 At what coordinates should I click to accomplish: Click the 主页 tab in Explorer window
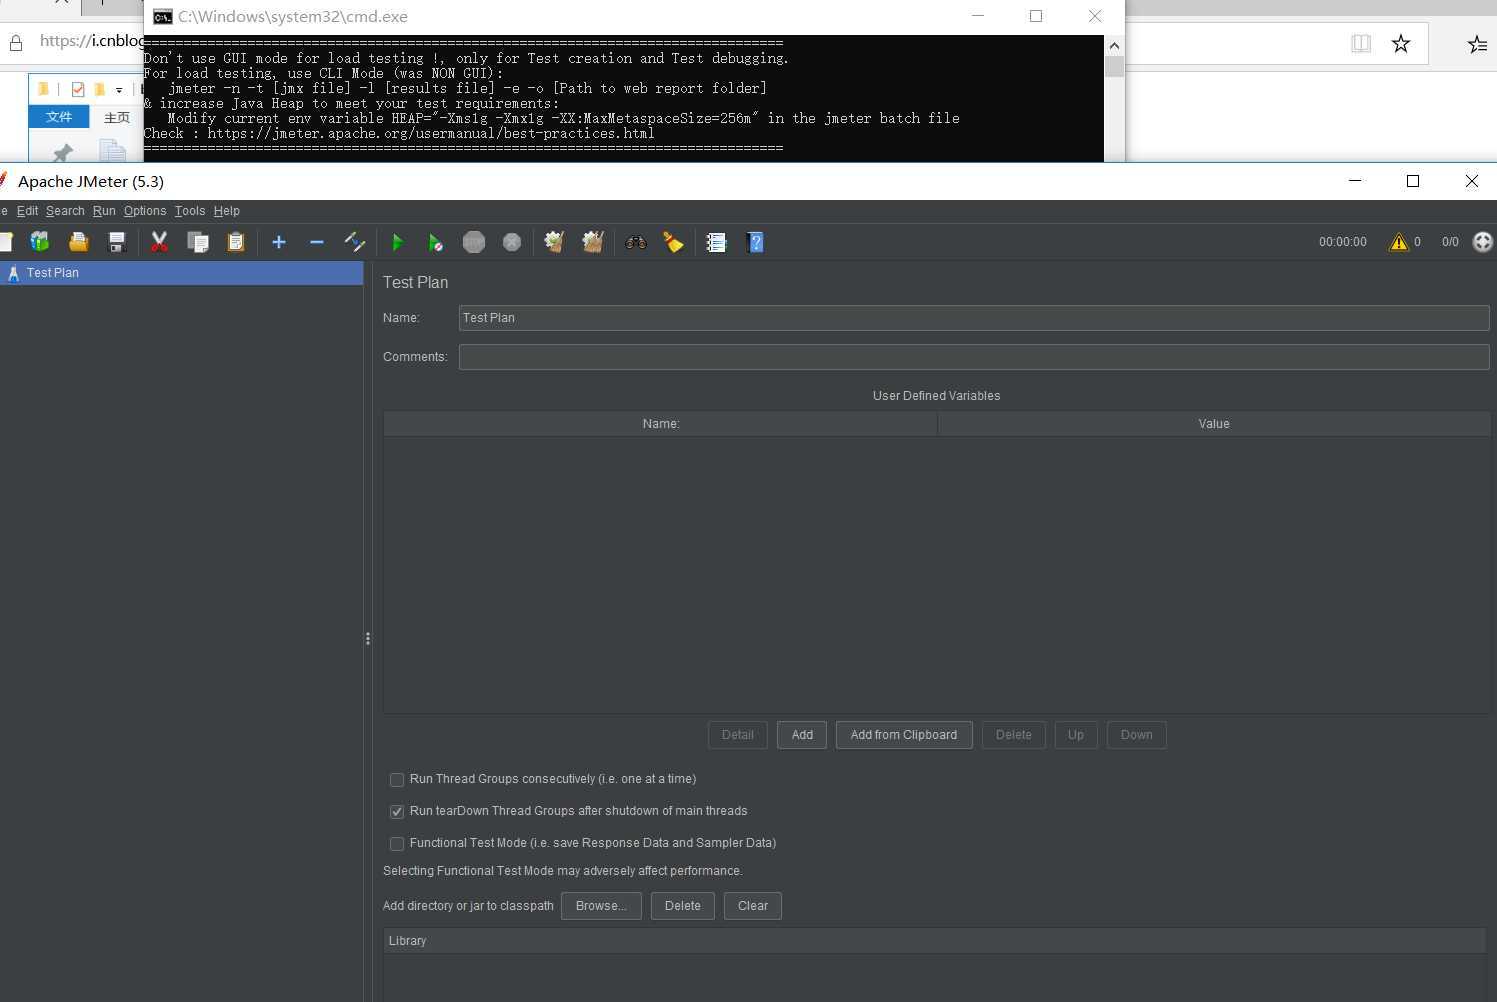pos(117,117)
